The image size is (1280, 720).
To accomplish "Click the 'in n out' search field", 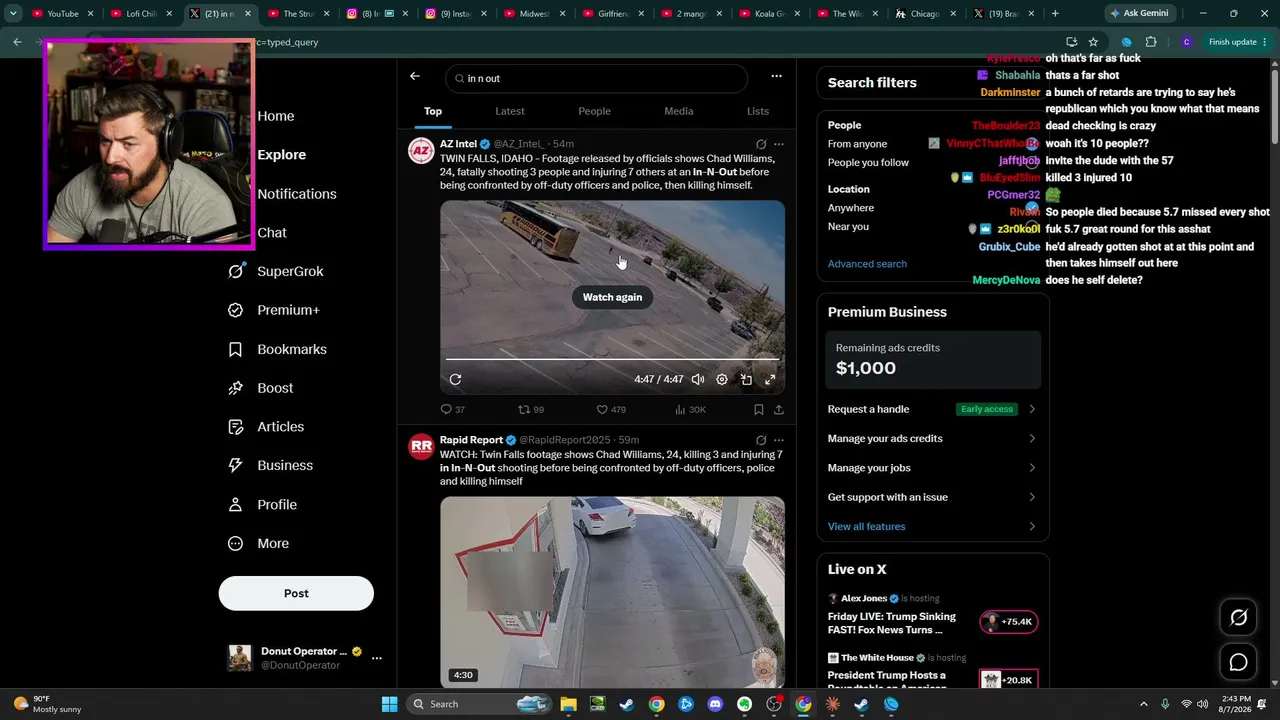I will (x=597, y=79).
